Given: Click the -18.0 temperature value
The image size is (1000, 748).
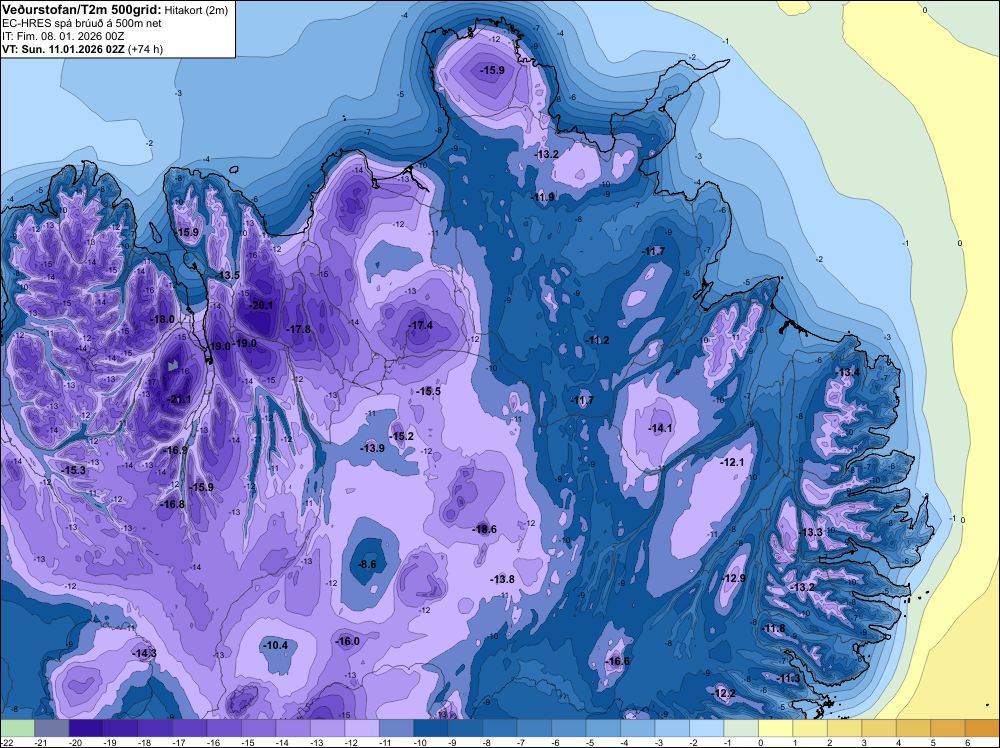Looking at the screenshot, I should [163, 319].
